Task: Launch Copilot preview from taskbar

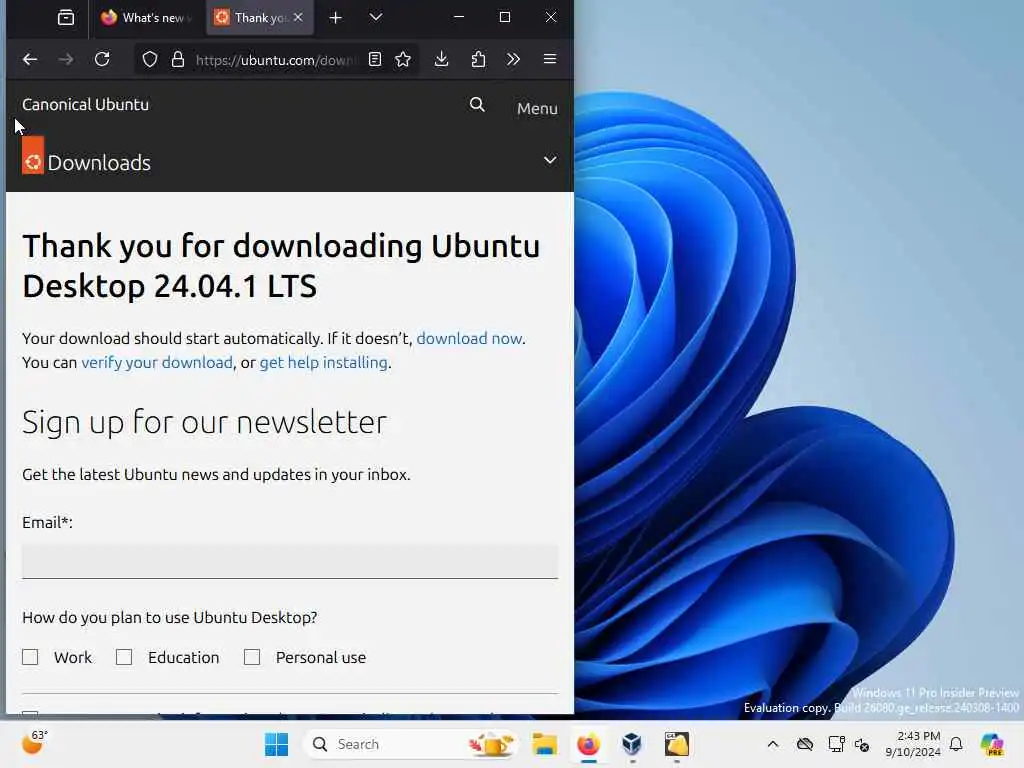Action: [992, 744]
